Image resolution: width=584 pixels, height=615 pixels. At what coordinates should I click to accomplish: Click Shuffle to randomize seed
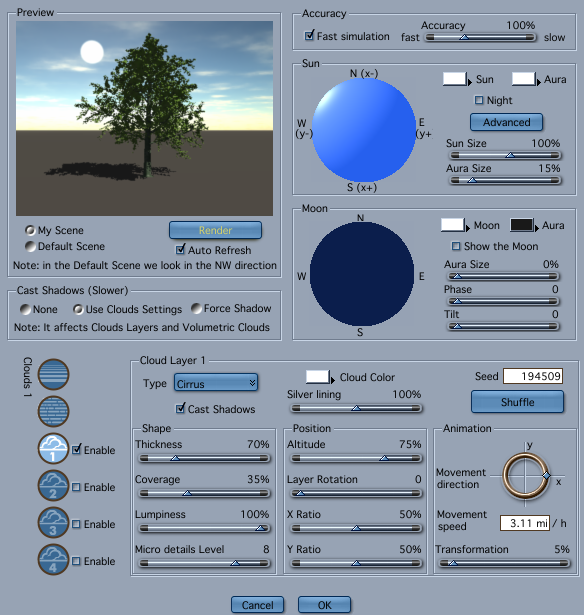click(517, 402)
